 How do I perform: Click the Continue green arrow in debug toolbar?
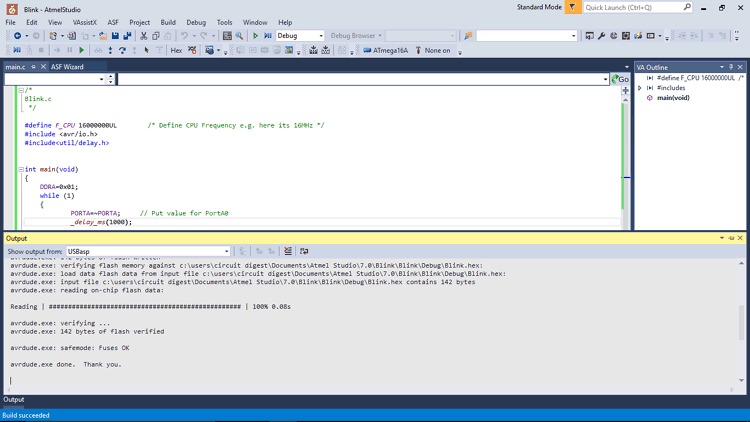(82, 50)
